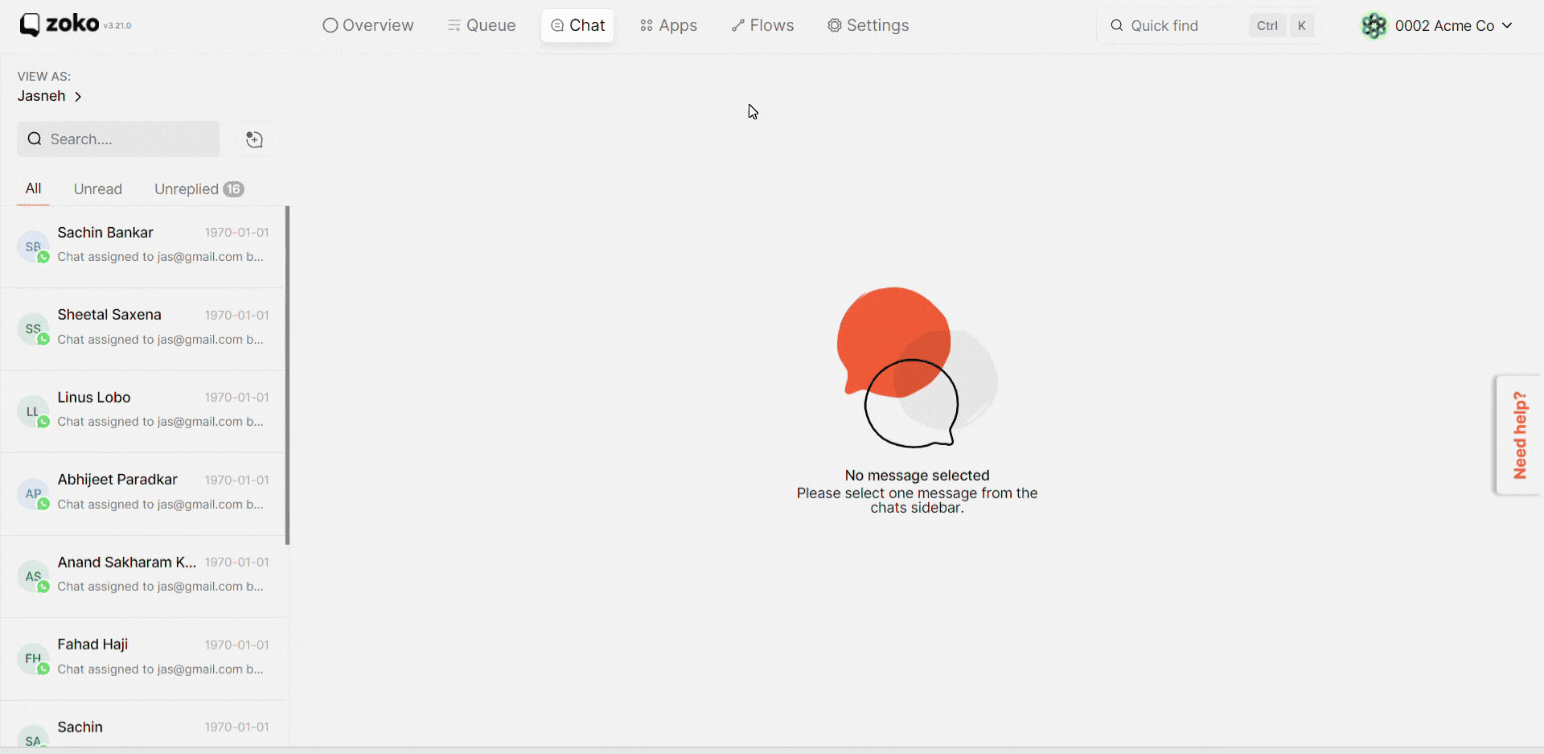Screen dimensions: 1544x754
Task: Select the All filter tab
Action: click(x=33, y=189)
